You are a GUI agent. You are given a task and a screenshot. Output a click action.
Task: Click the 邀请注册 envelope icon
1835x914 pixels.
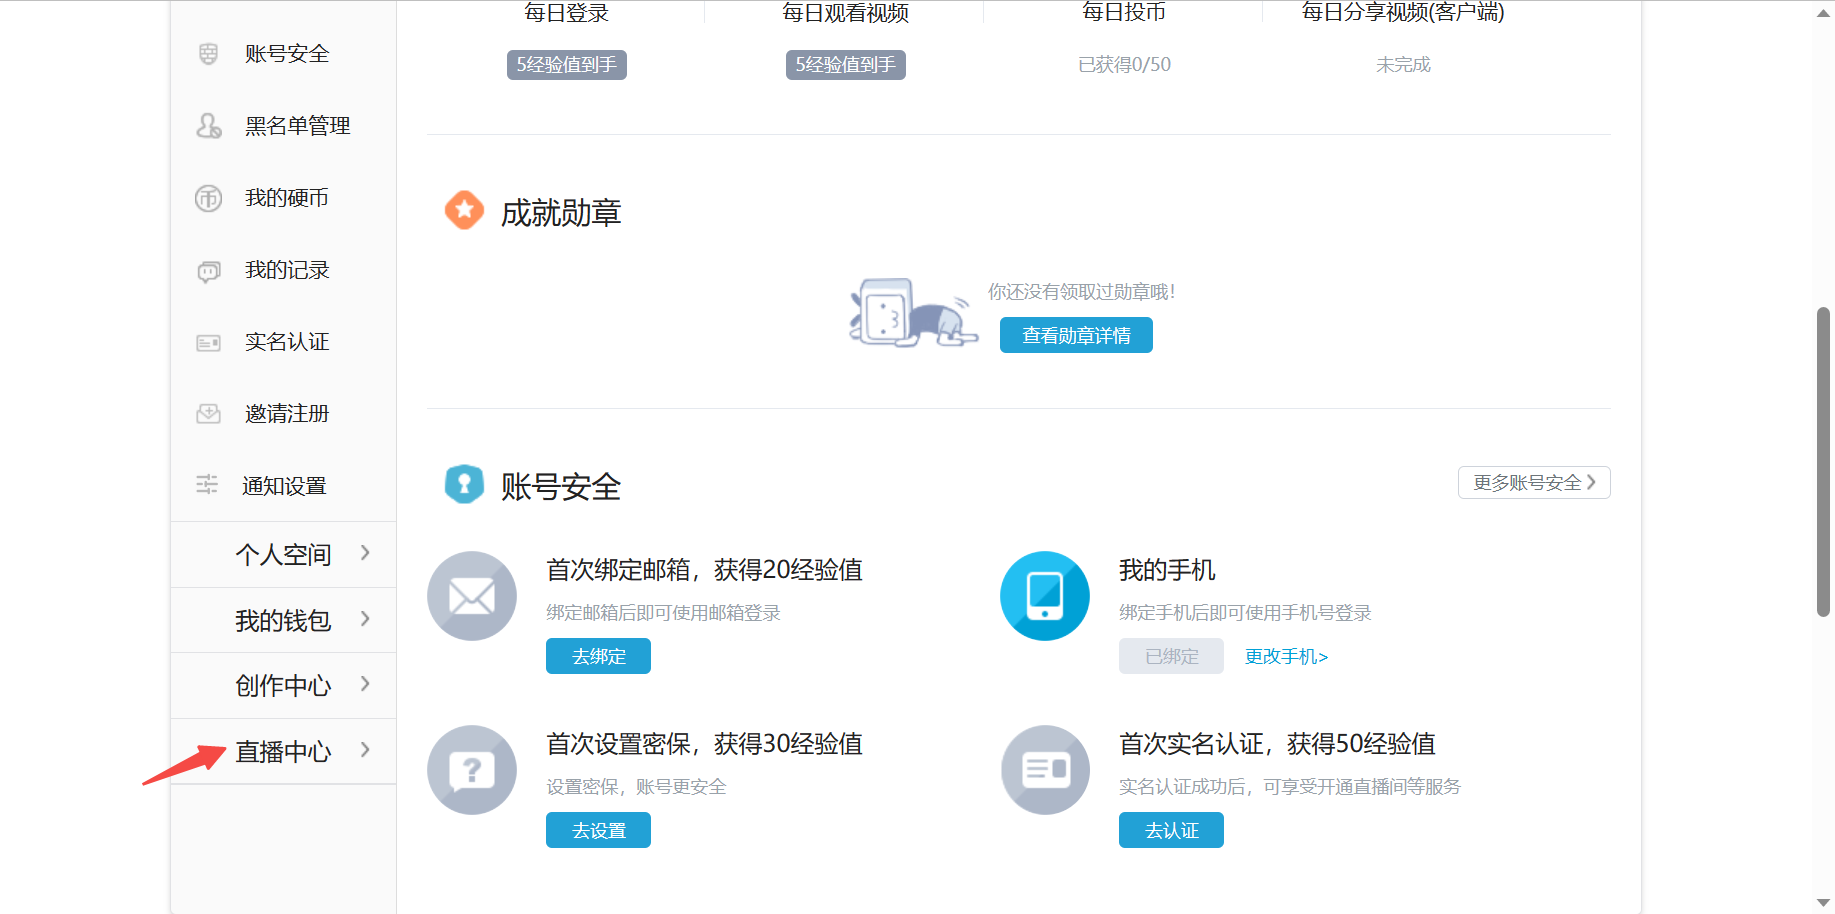tap(208, 413)
